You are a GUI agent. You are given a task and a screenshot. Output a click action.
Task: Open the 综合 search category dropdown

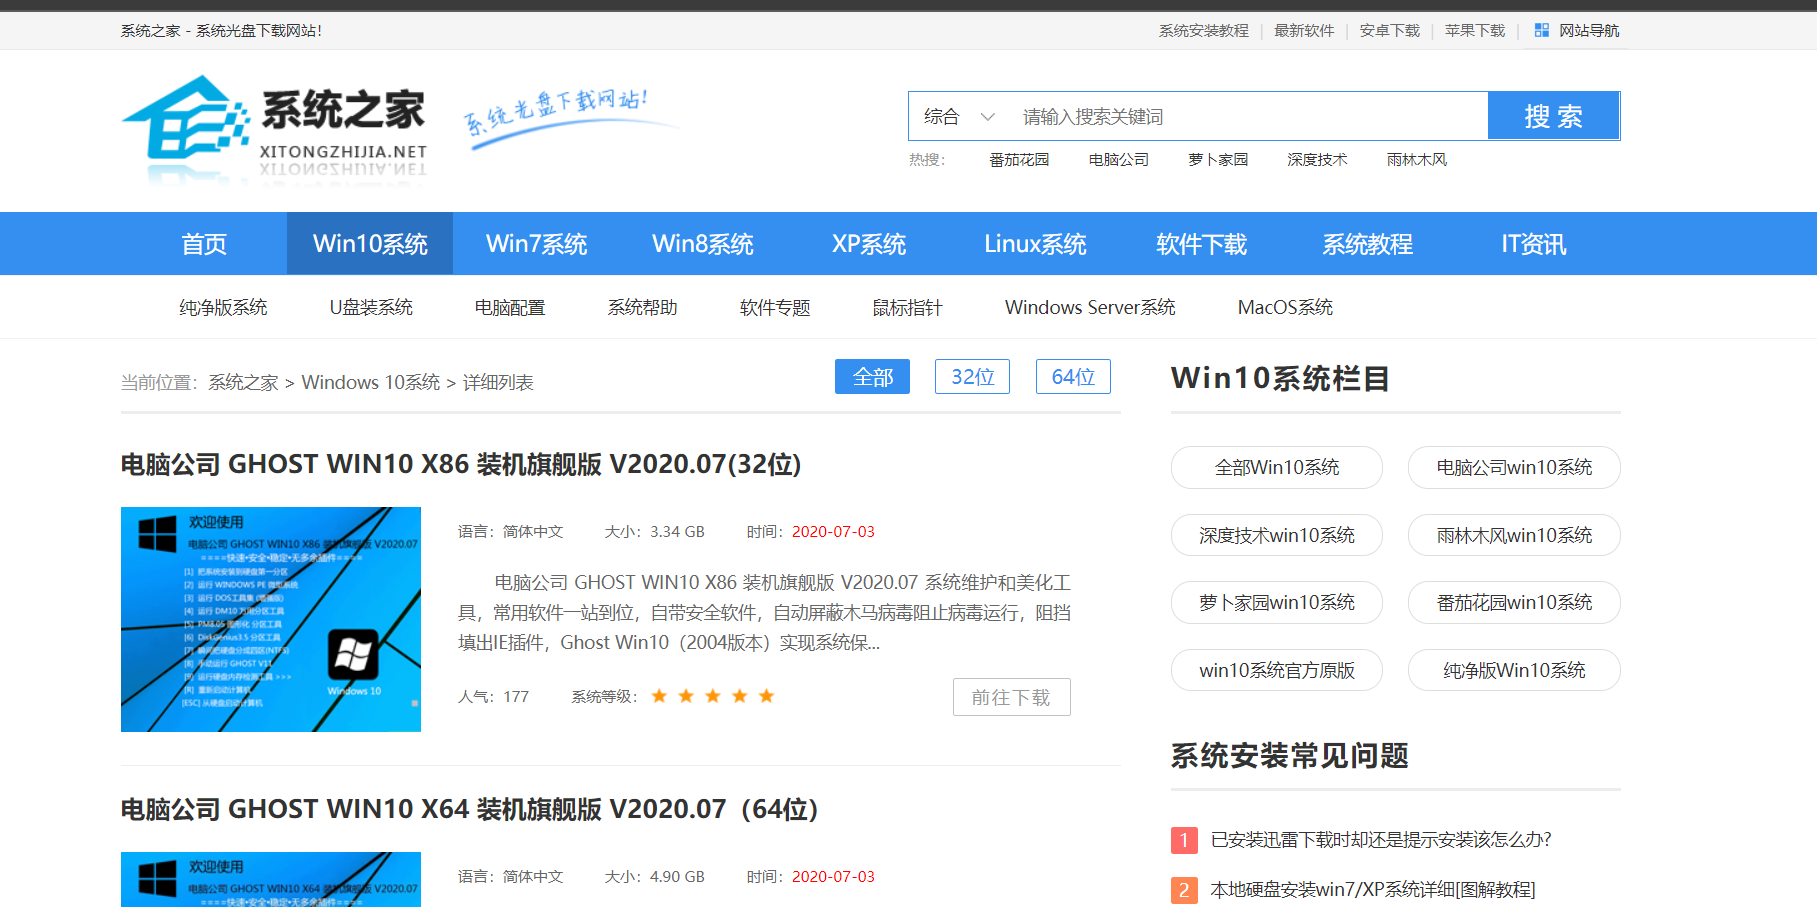tap(959, 117)
